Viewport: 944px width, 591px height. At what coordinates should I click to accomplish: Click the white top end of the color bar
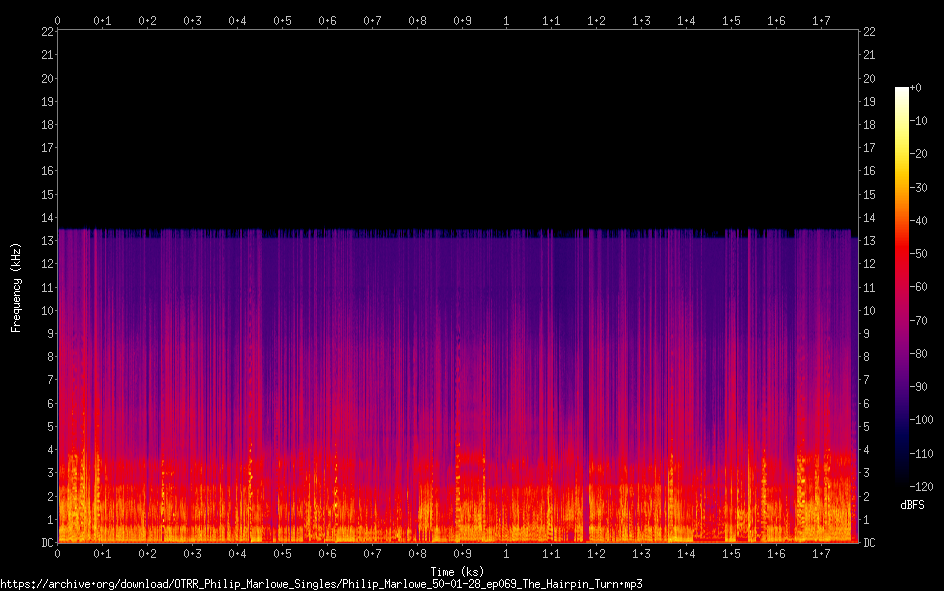pyautogui.click(x=902, y=92)
